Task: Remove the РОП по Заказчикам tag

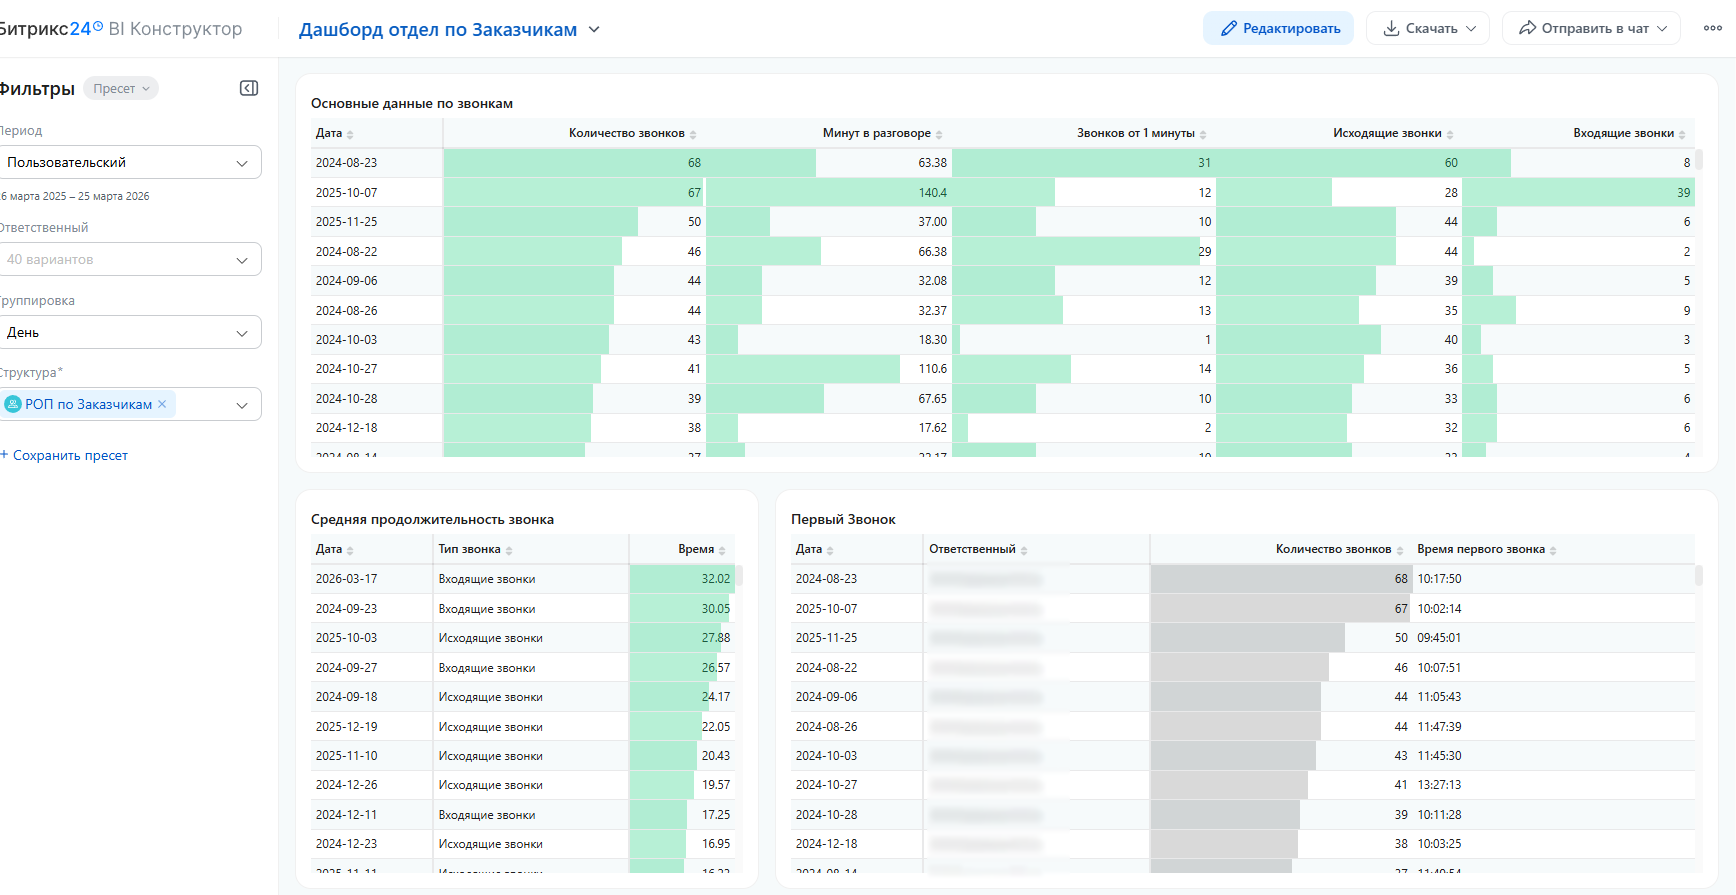Action: point(162,404)
